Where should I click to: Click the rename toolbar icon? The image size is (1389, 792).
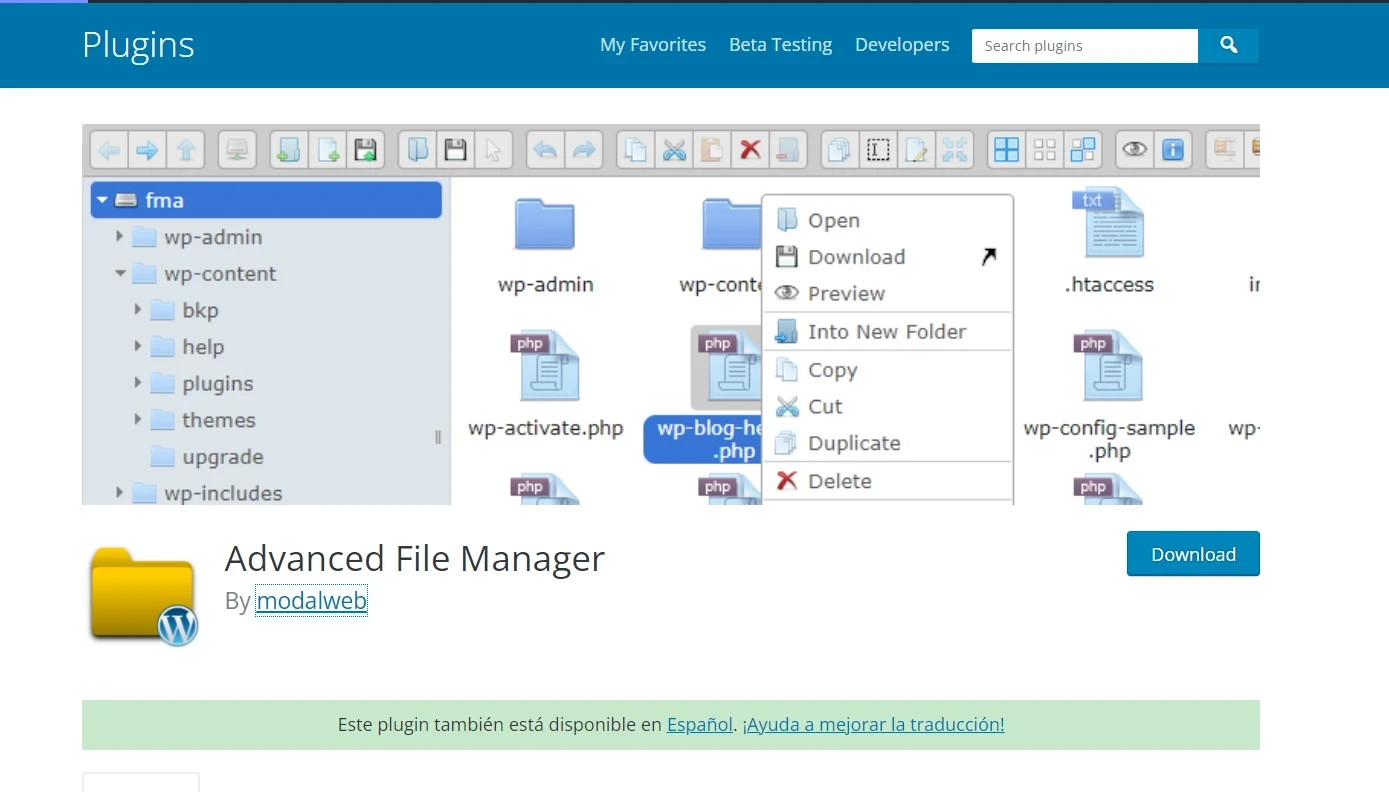(878, 150)
